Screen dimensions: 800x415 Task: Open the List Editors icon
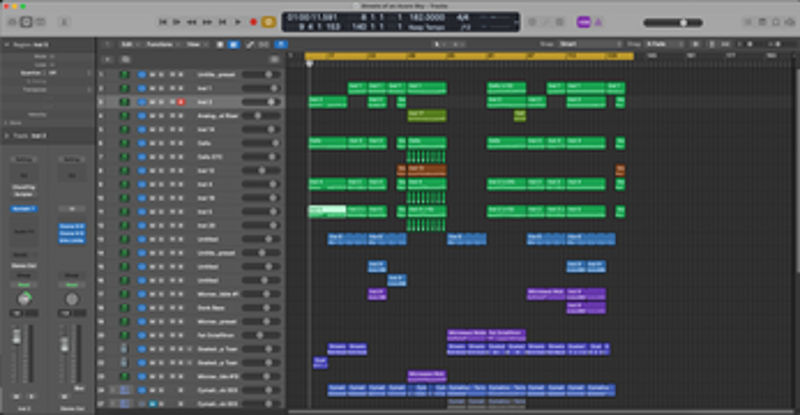(748, 22)
